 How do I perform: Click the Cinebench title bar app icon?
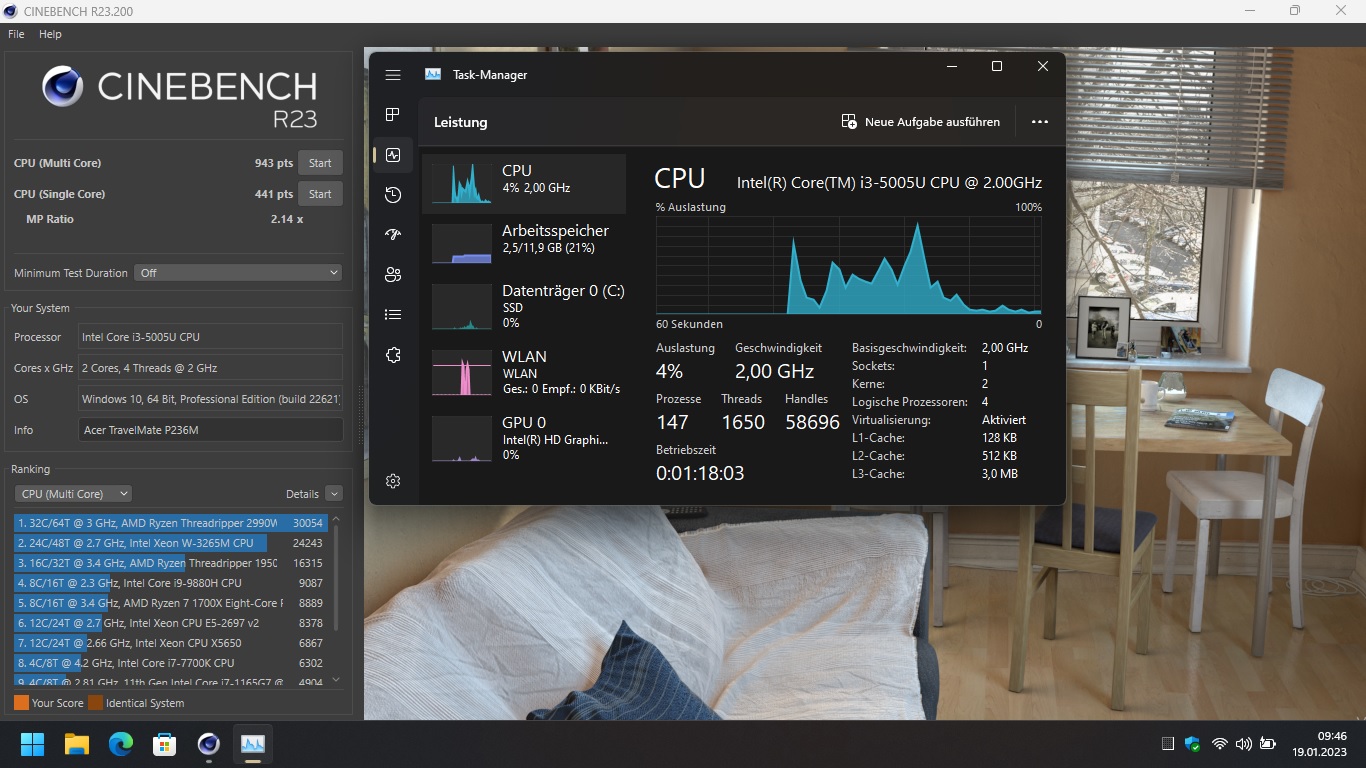pyautogui.click(x=11, y=11)
